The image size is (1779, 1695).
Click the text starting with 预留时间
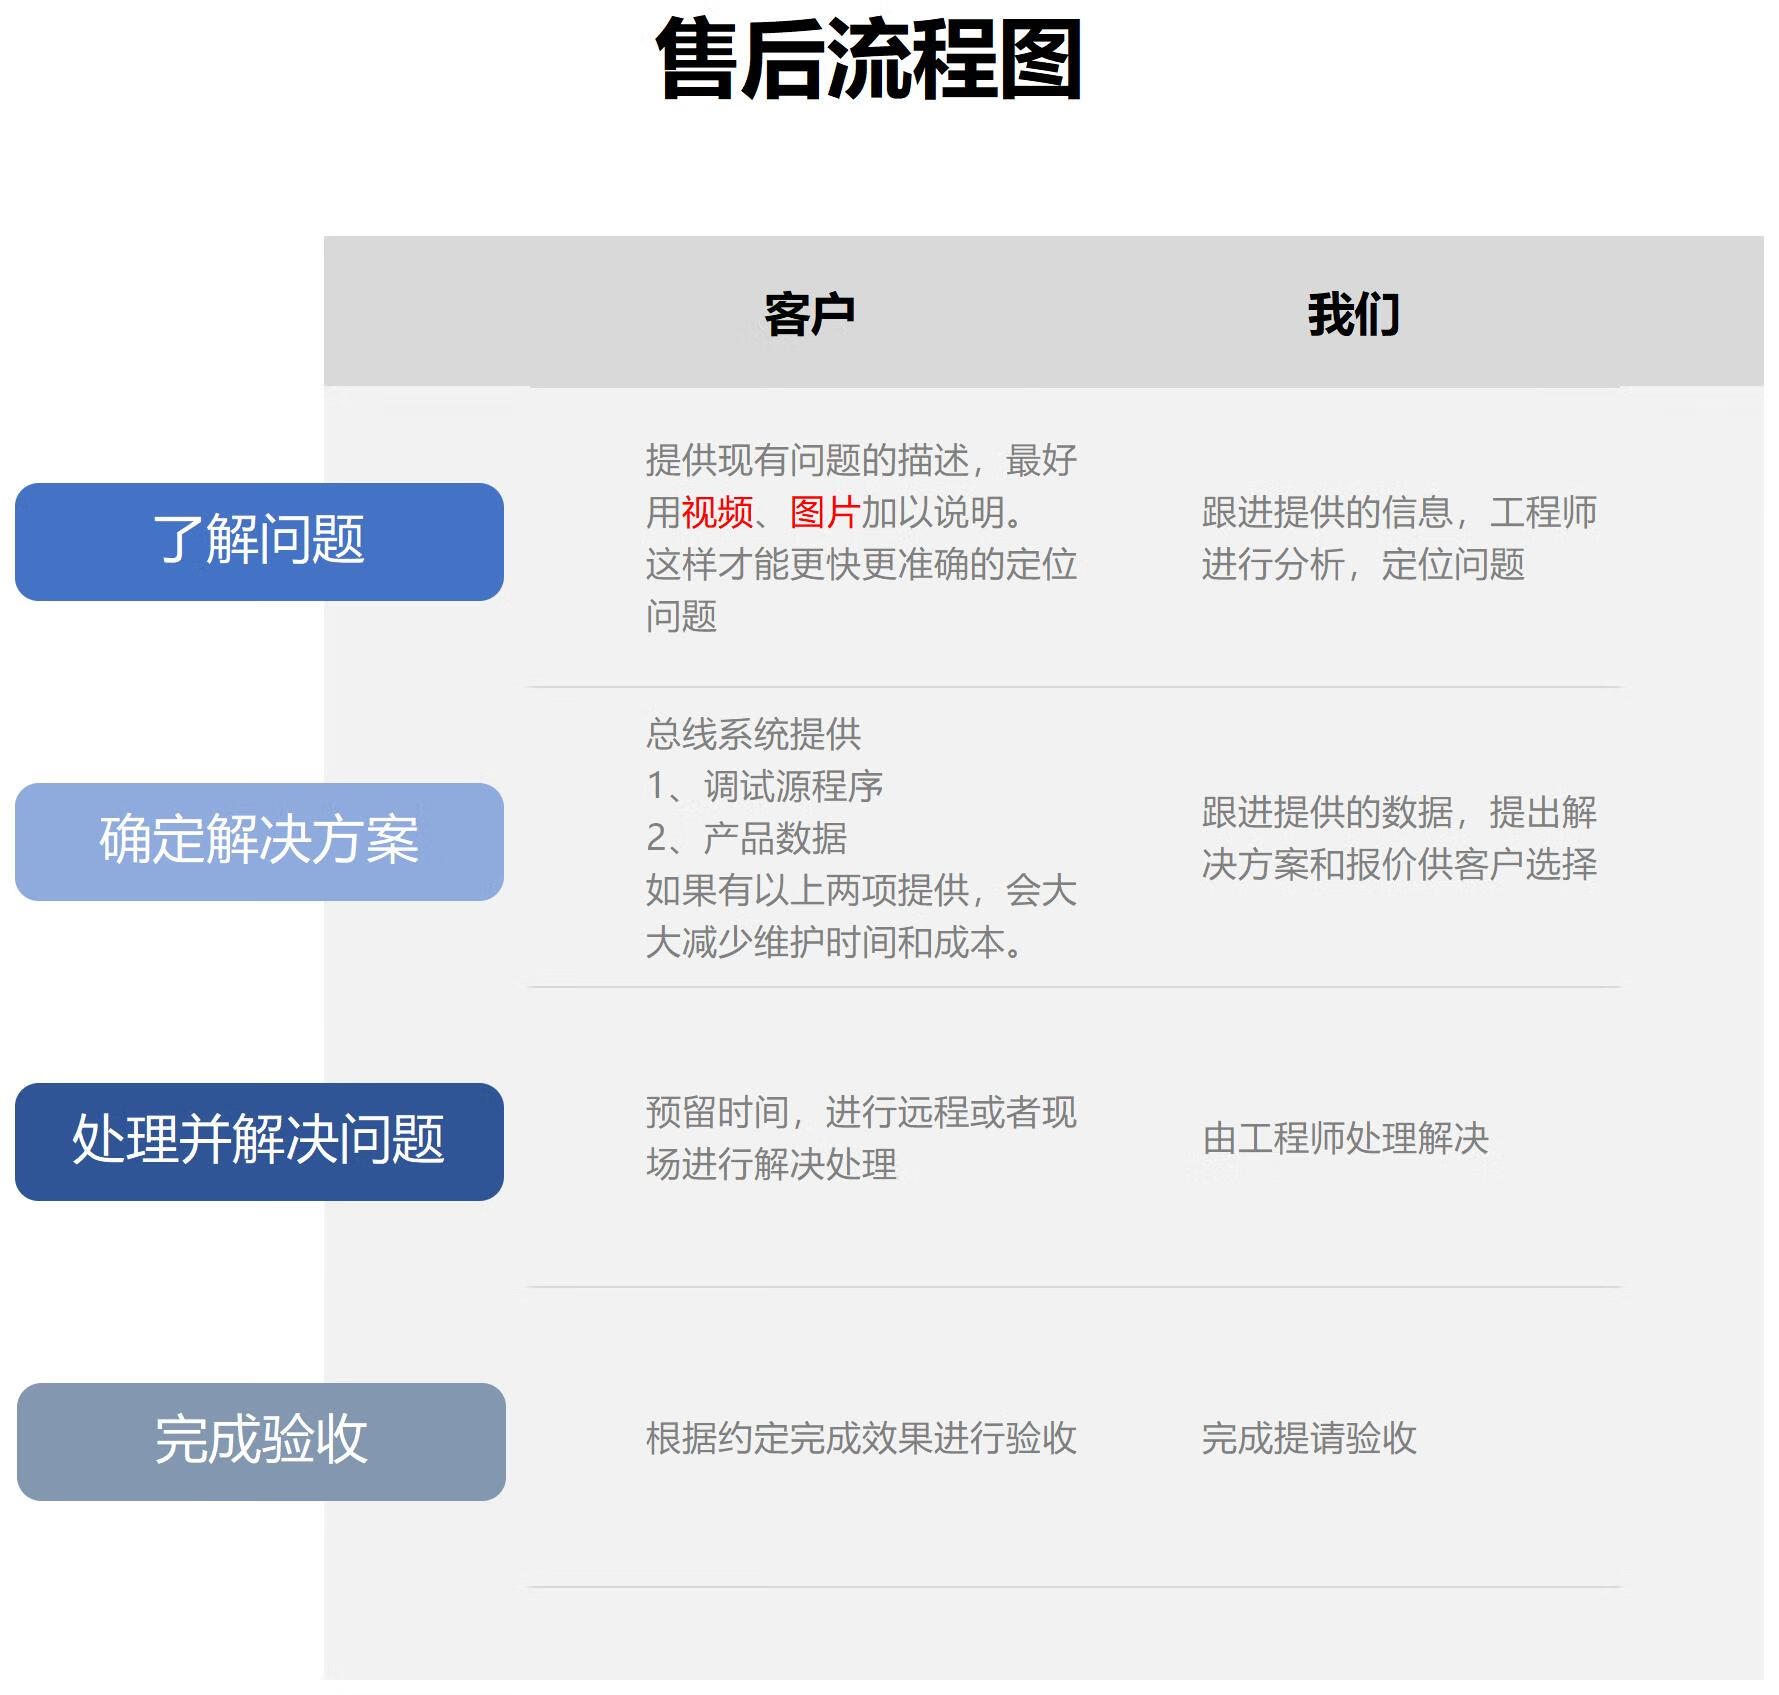860,1112
